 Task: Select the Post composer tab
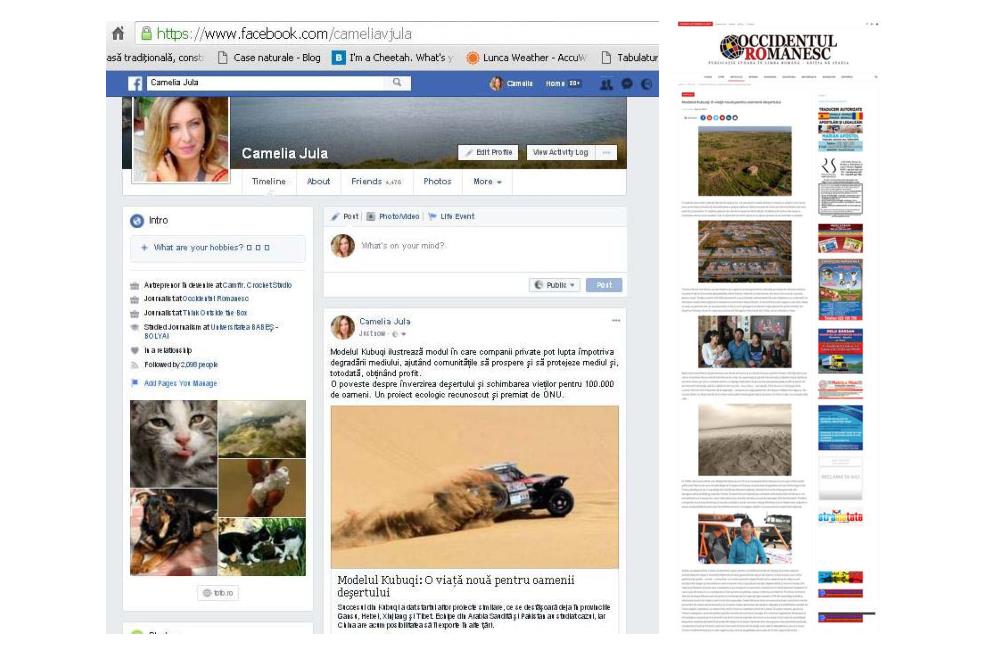coord(345,217)
